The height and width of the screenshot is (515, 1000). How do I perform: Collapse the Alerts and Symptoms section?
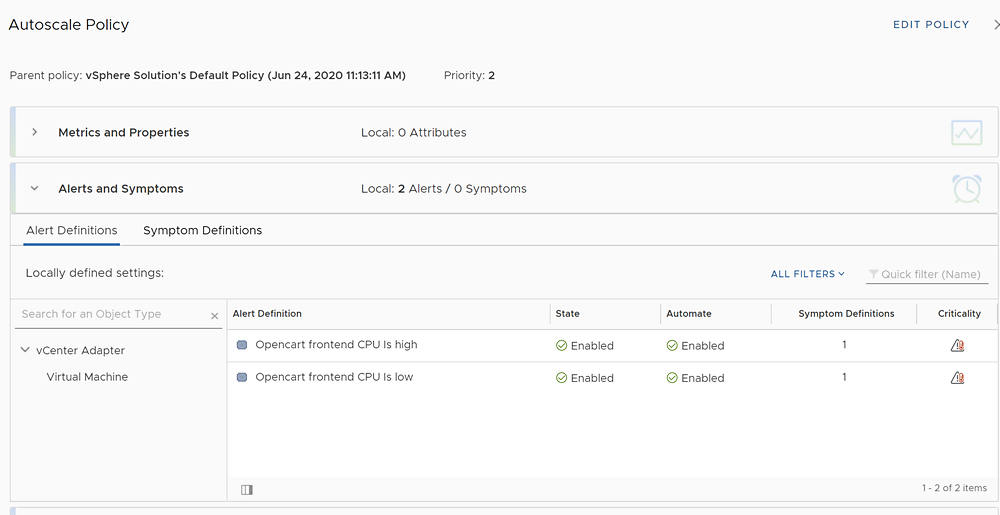coord(34,189)
